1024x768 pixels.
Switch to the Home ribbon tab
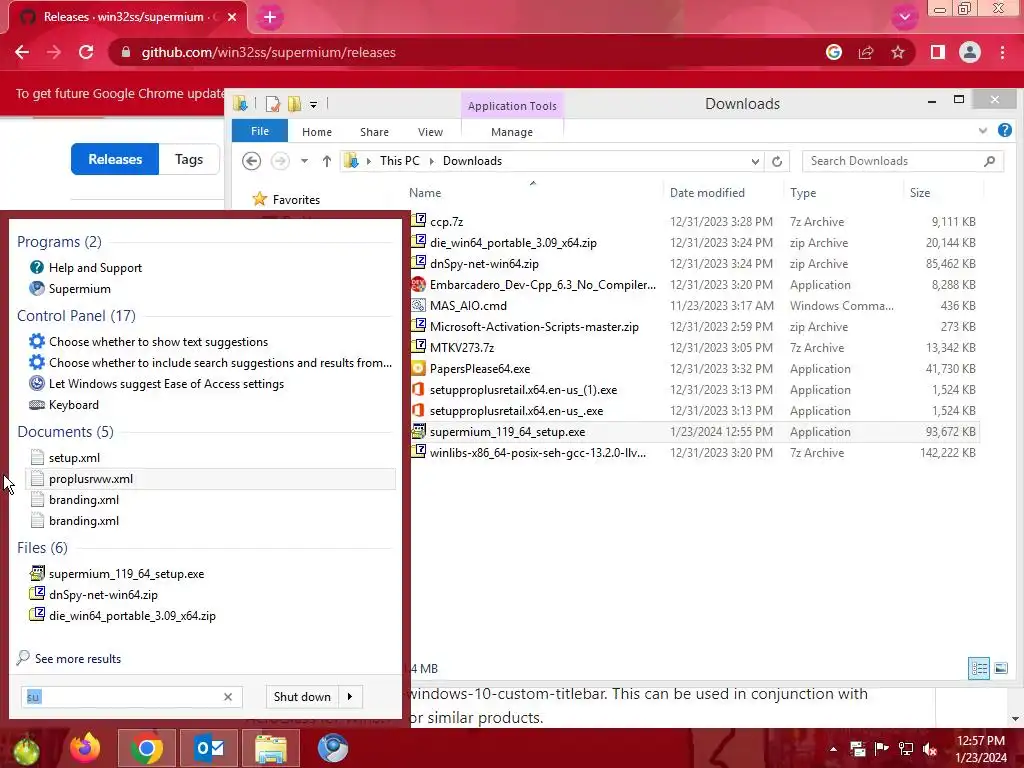click(317, 132)
